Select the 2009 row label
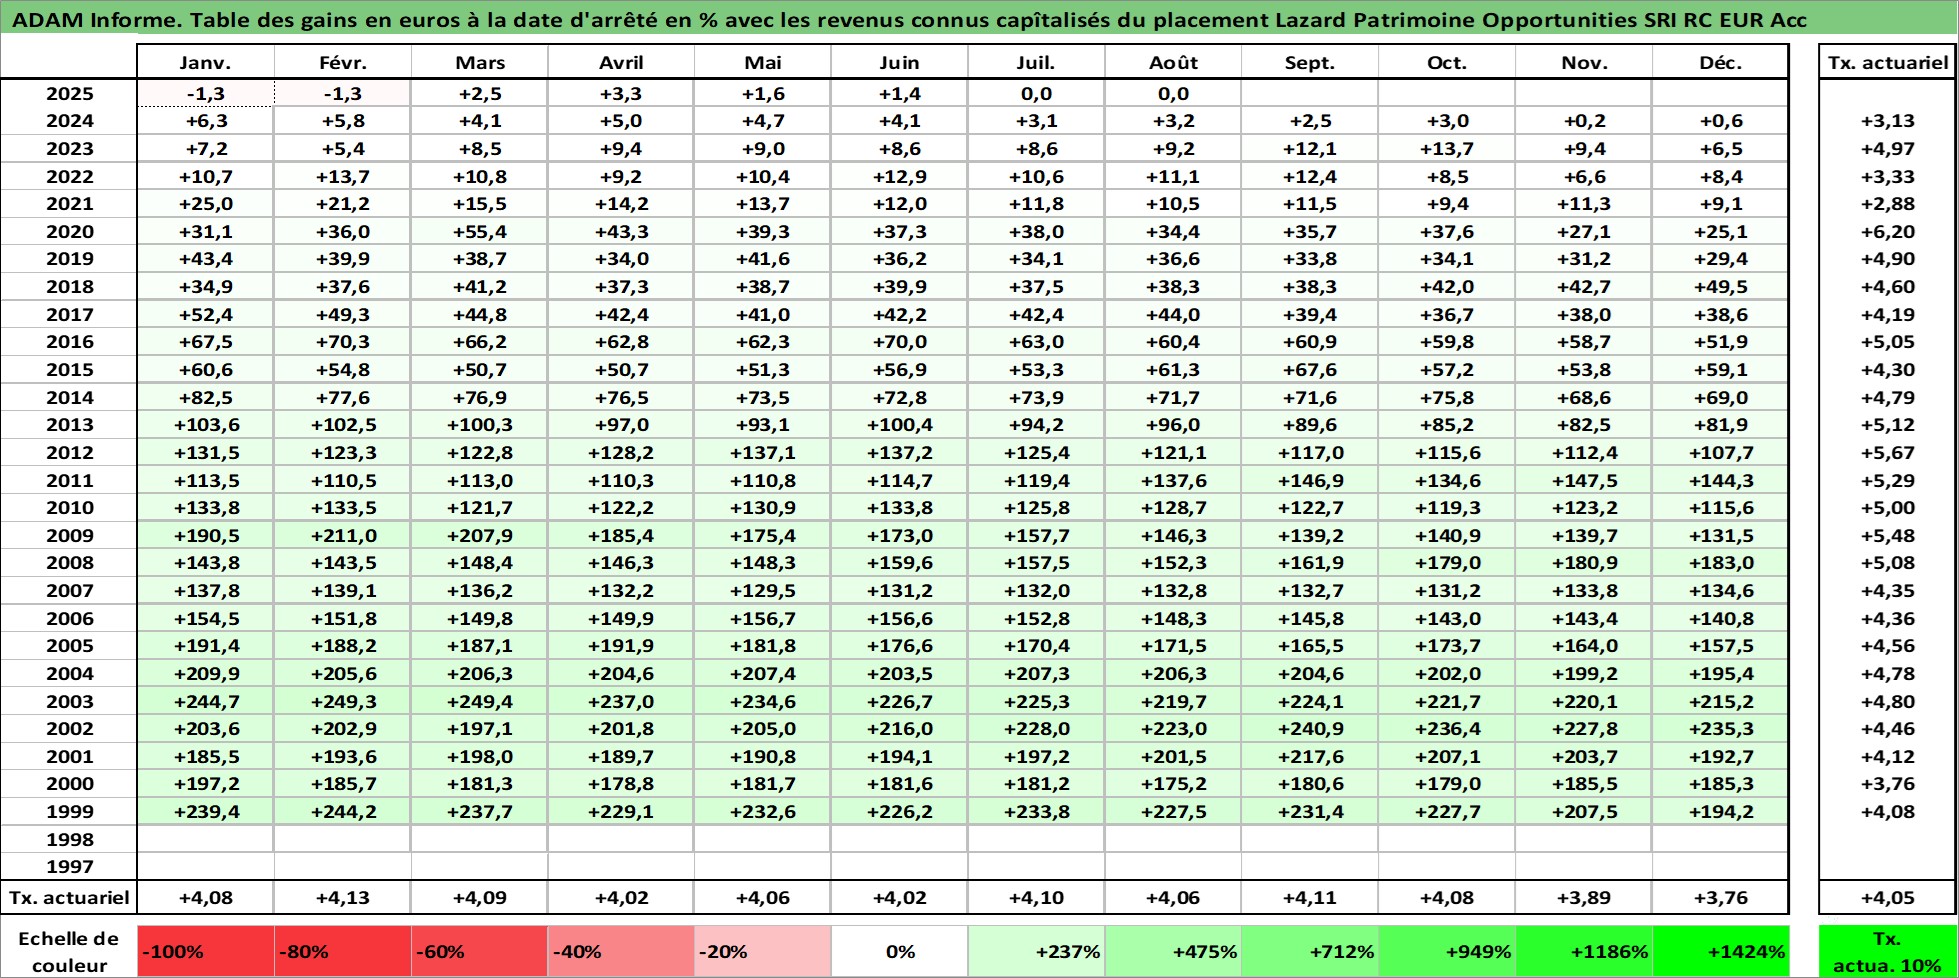Image resolution: width=1959 pixels, height=978 pixels. (x=69, y=536)
